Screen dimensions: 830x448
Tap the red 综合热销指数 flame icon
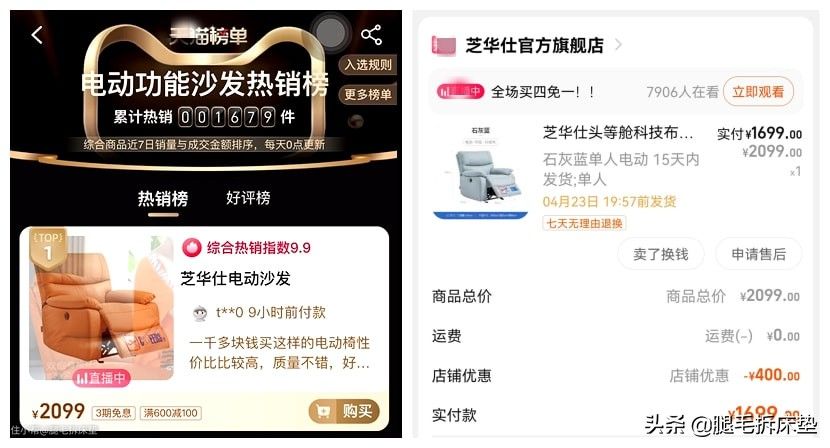192,247
